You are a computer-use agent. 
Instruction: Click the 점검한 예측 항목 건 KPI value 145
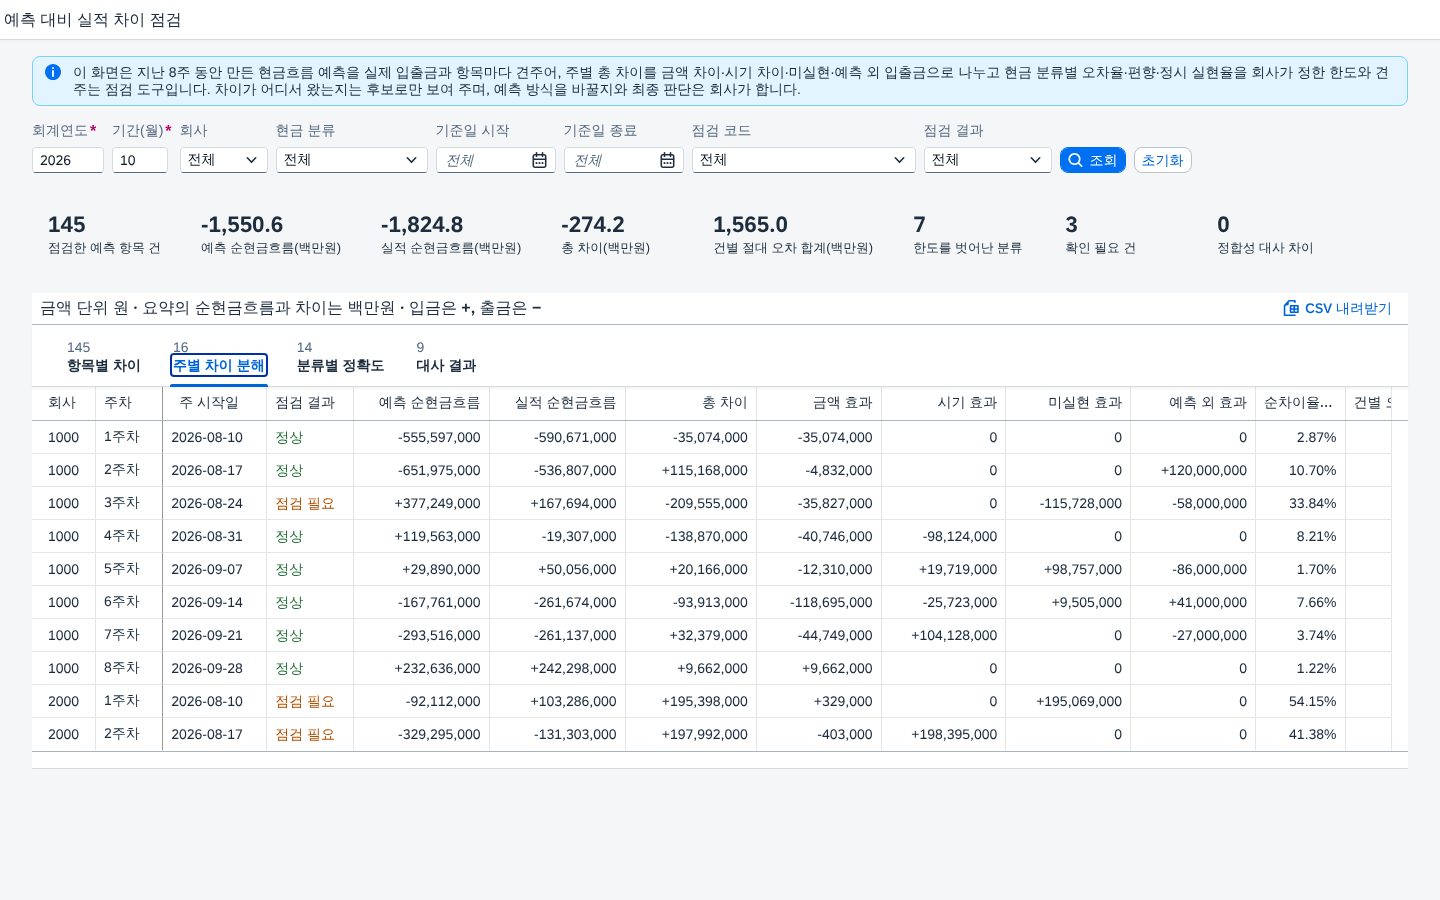tap(67, 225)
